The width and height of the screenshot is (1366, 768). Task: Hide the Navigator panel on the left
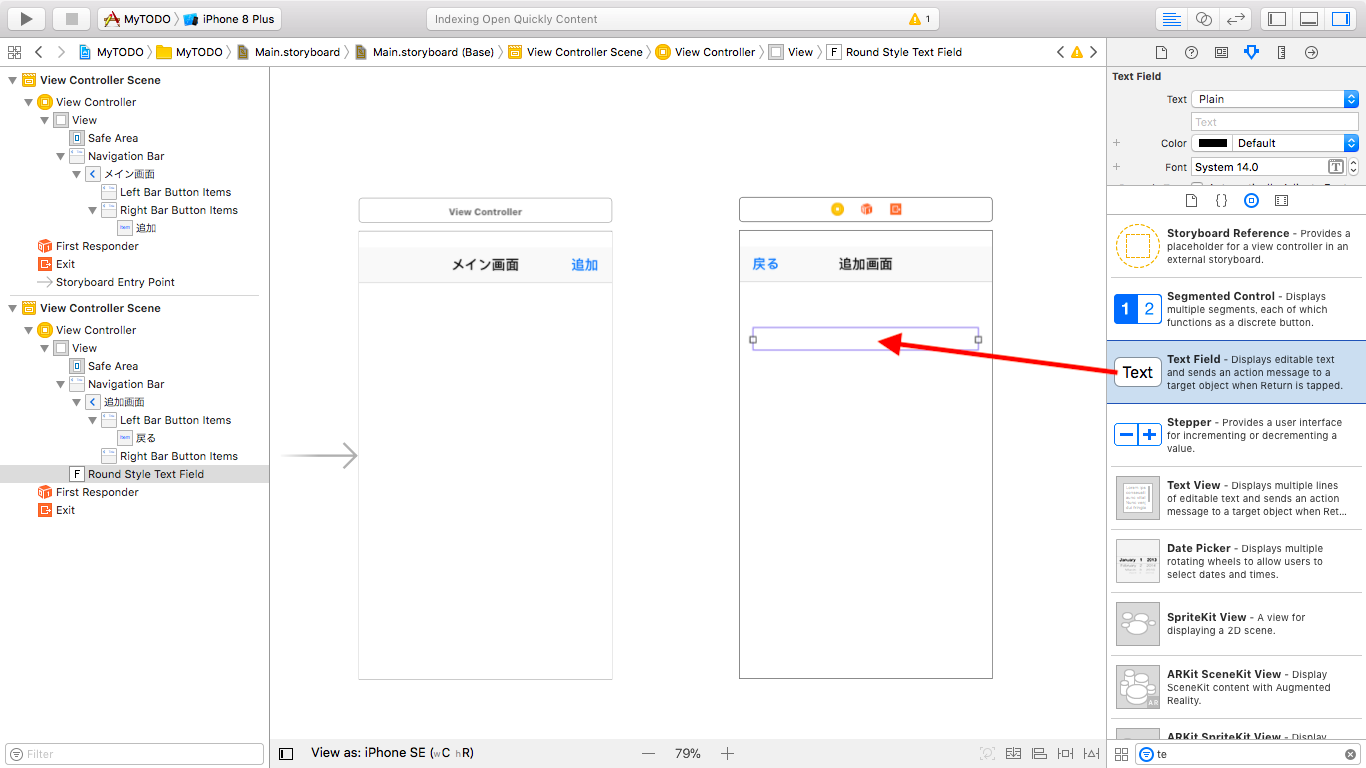click(1276, 18)
